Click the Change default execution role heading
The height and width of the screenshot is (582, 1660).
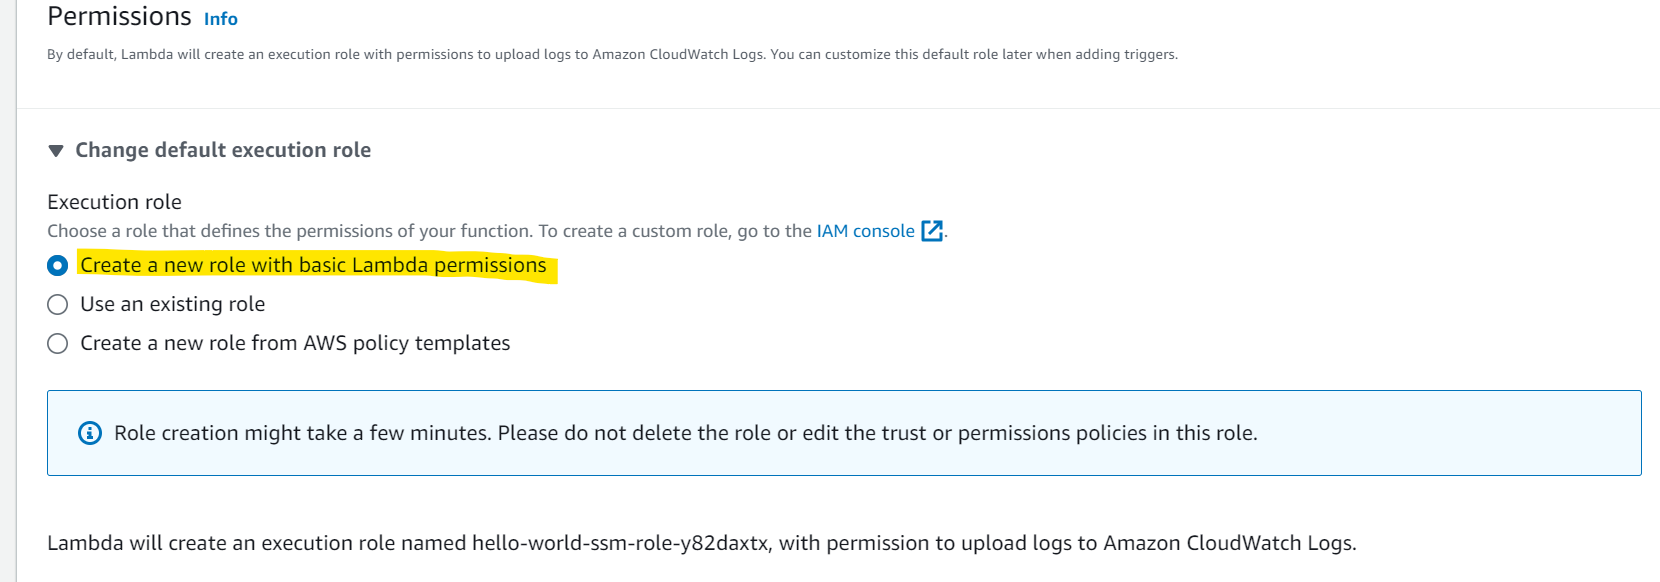coord(223,150)
